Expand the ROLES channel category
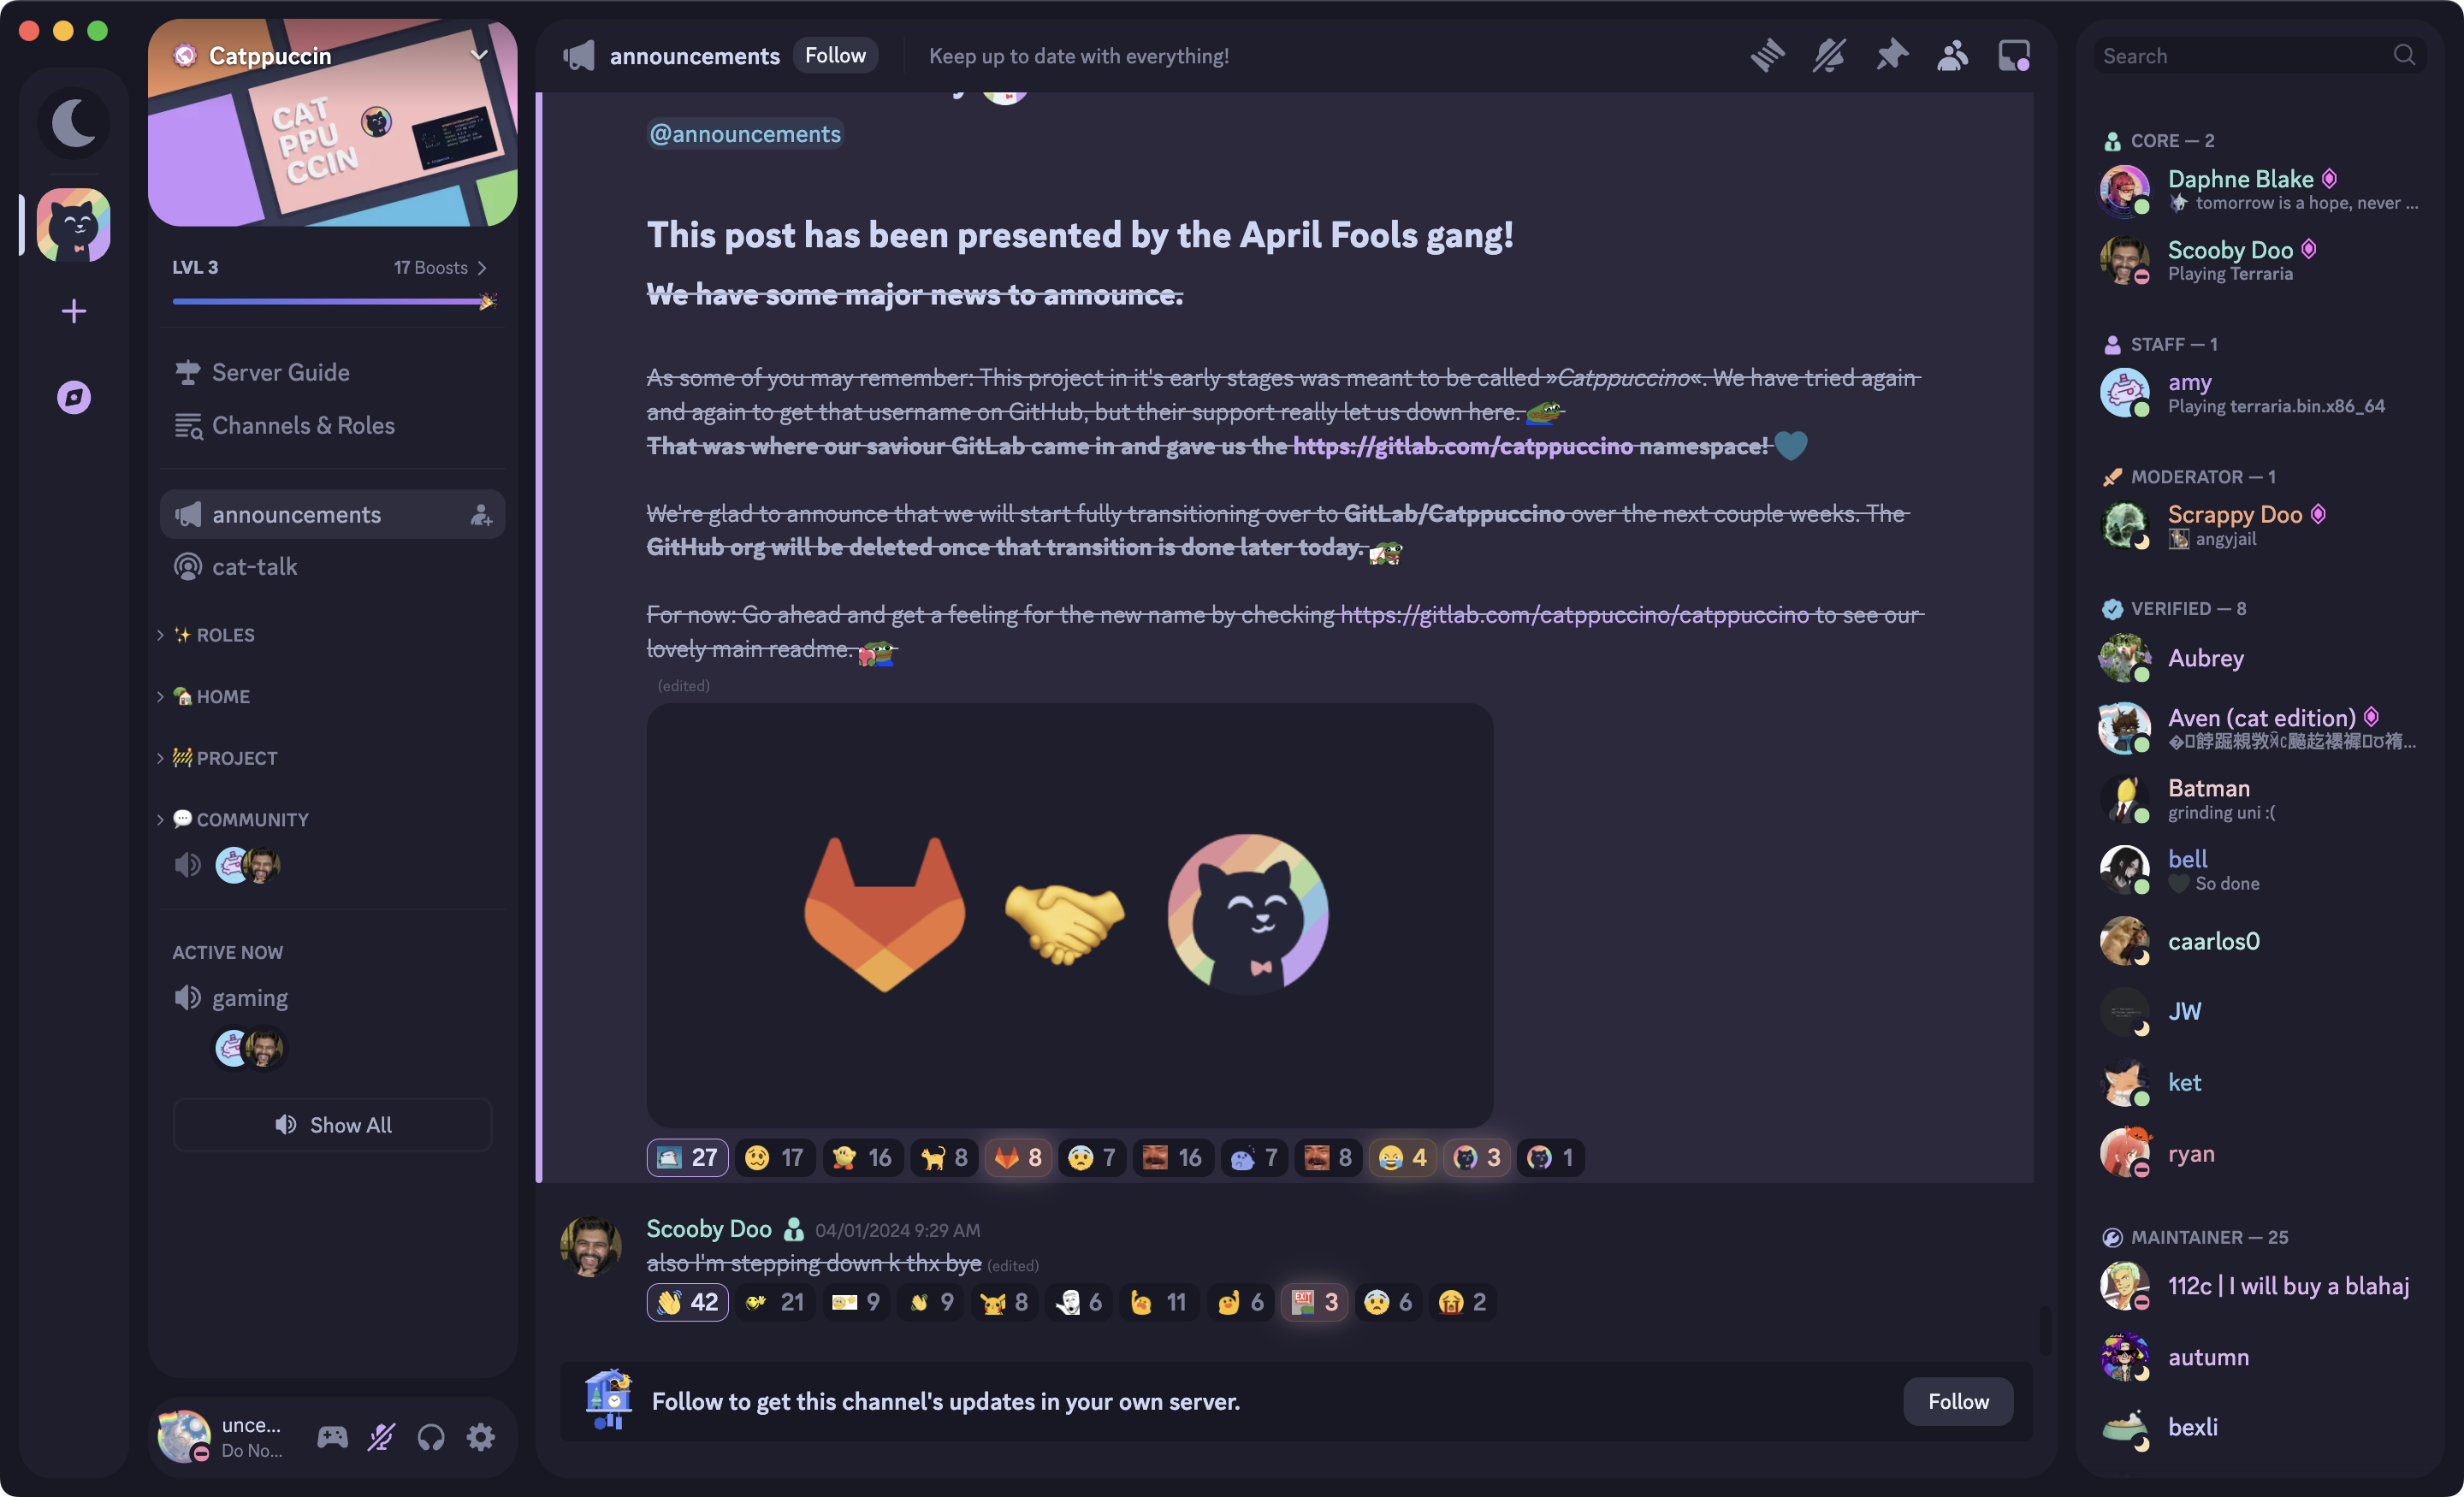The width and height of the screenshot is (2464, 1497). coord(225,635)
